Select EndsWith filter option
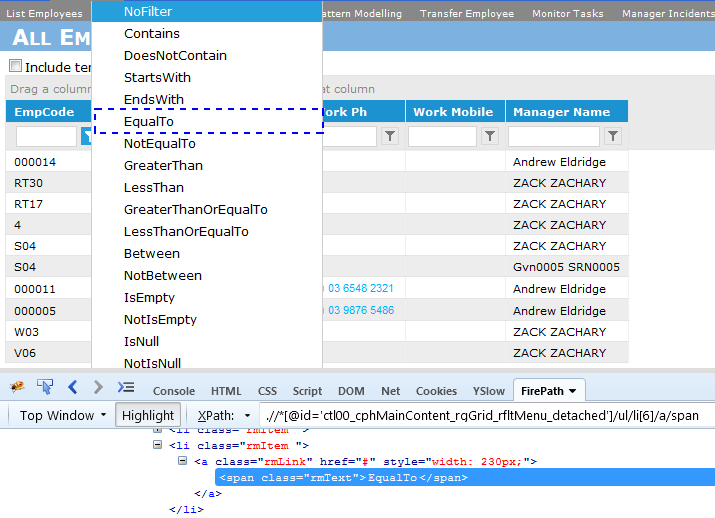 pyautogui.click(x=207, y=99)
